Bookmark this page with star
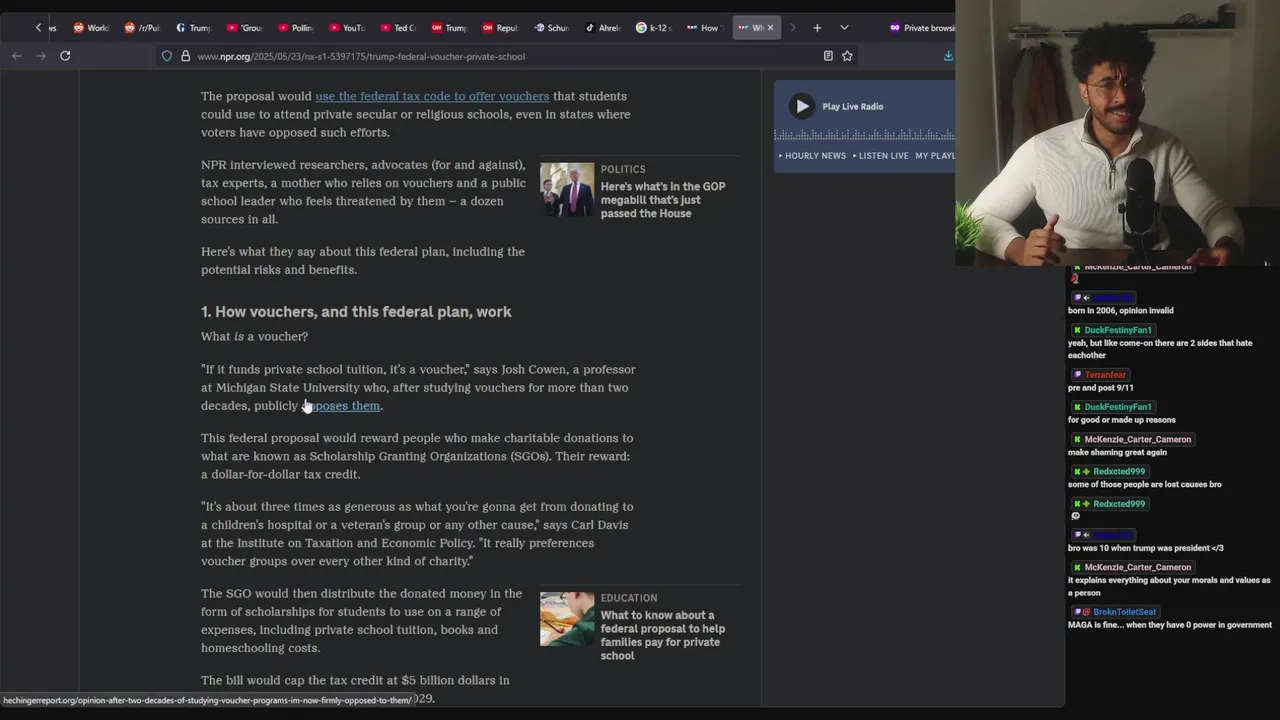Image resolution: width=1280 pixels, height=720 pixels. (847, 56)
